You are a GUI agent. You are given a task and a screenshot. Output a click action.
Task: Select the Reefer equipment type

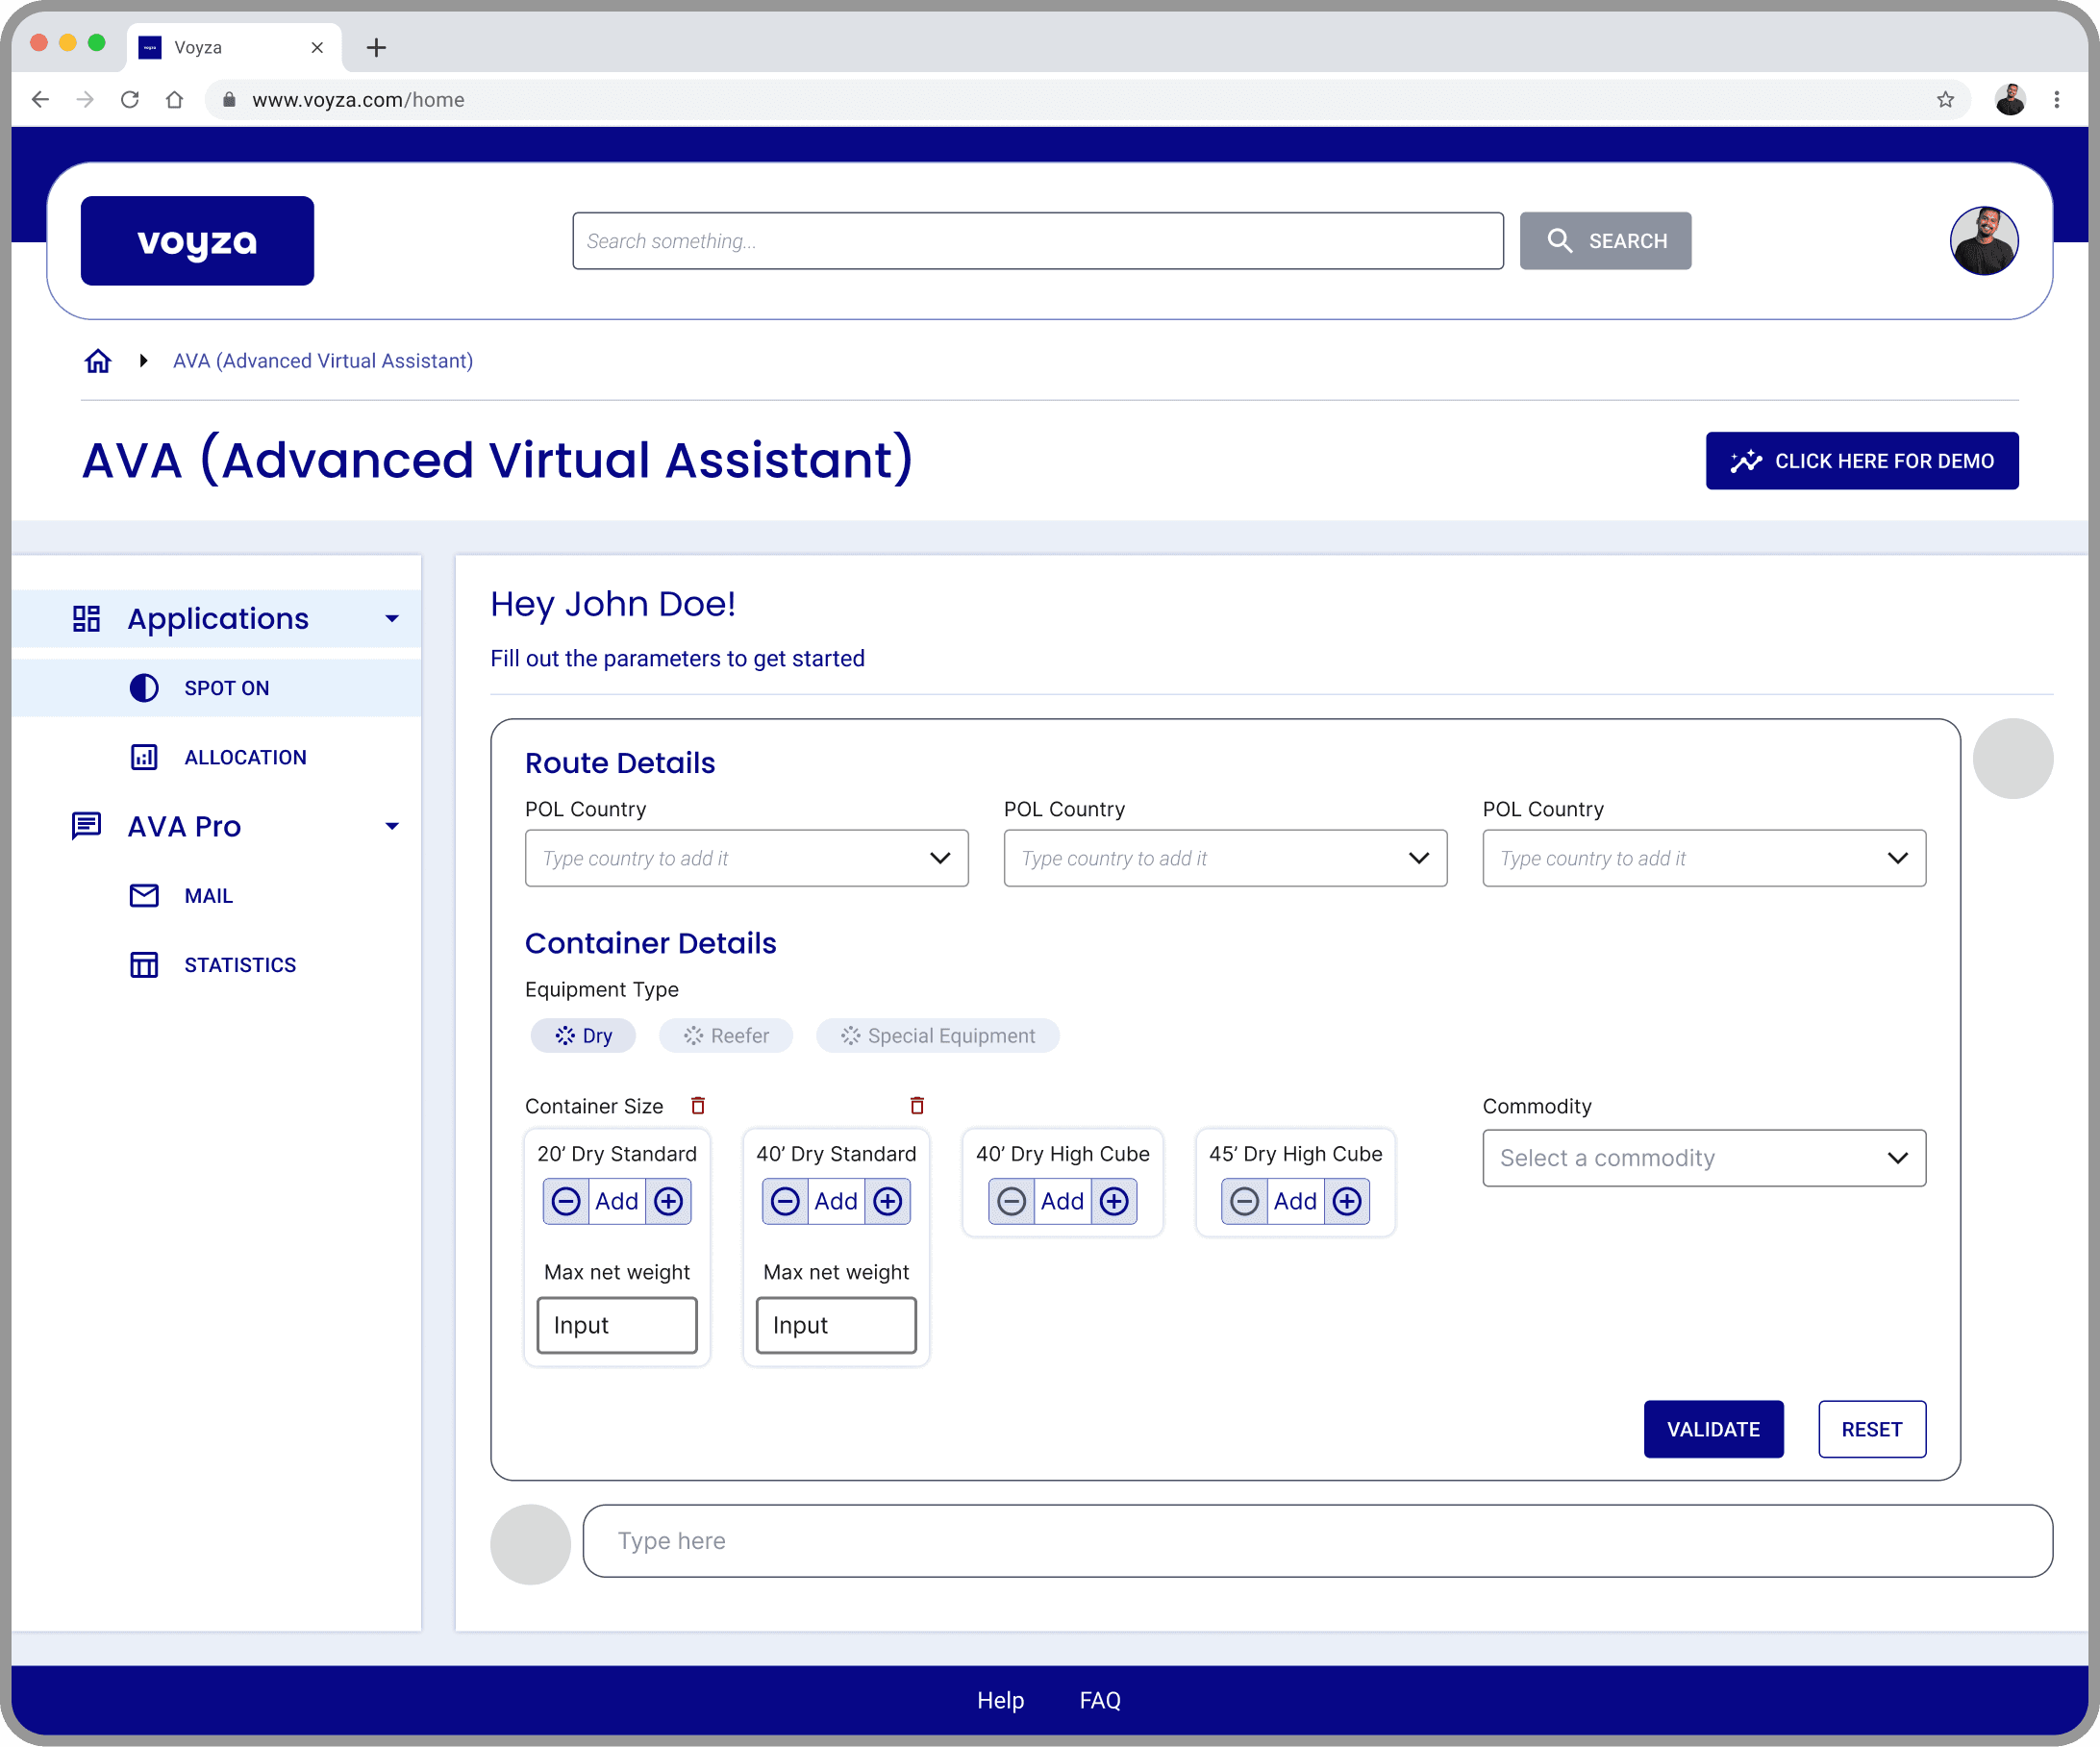726,1036
